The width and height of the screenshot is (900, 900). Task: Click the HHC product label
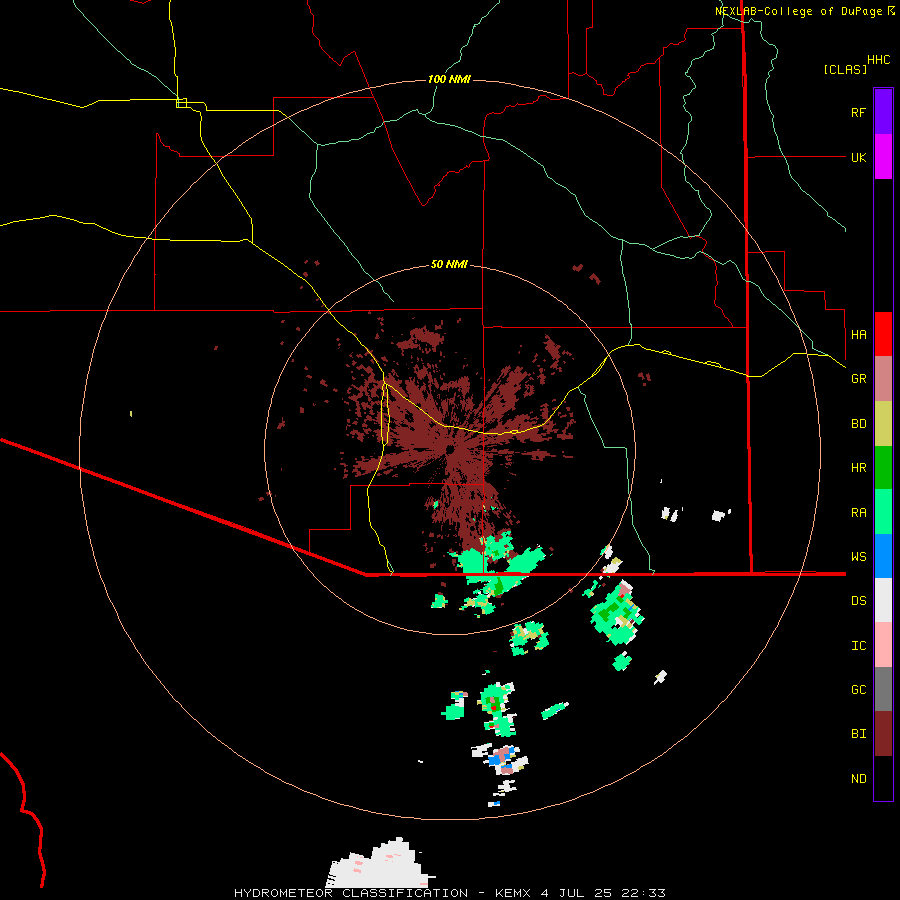tap(879, 60)
